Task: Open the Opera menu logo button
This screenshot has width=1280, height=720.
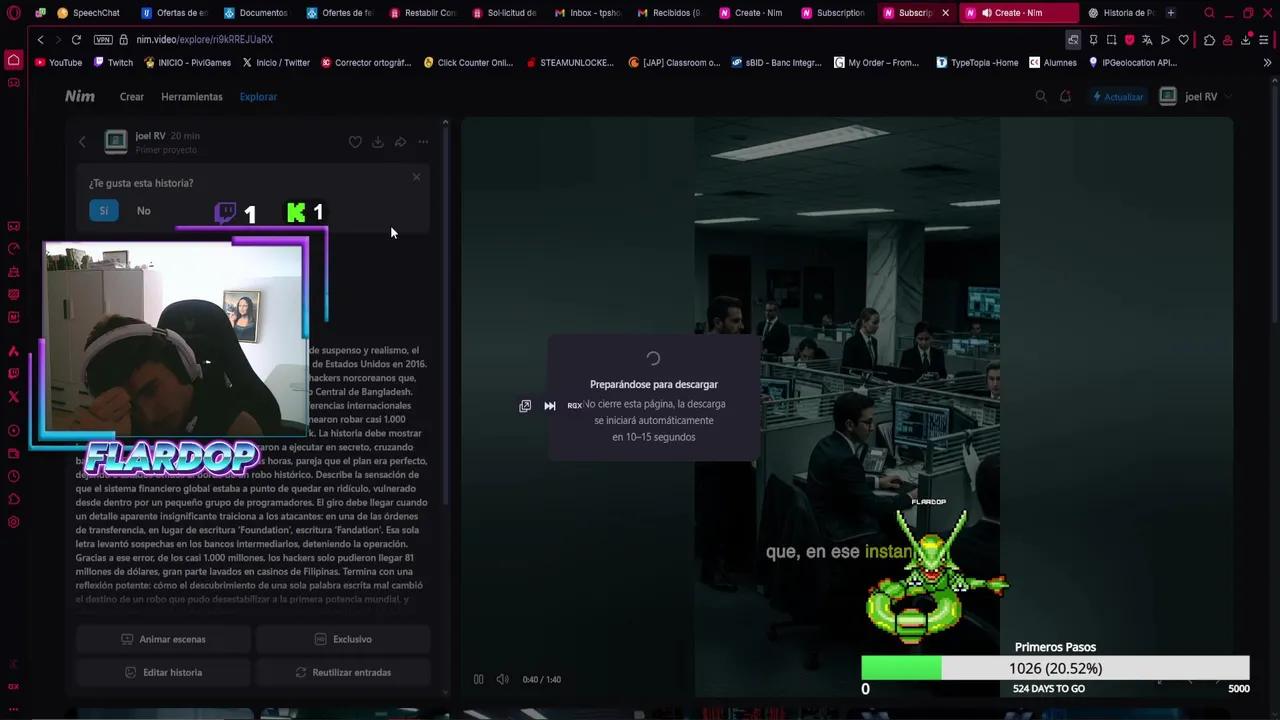Action: 13,13
